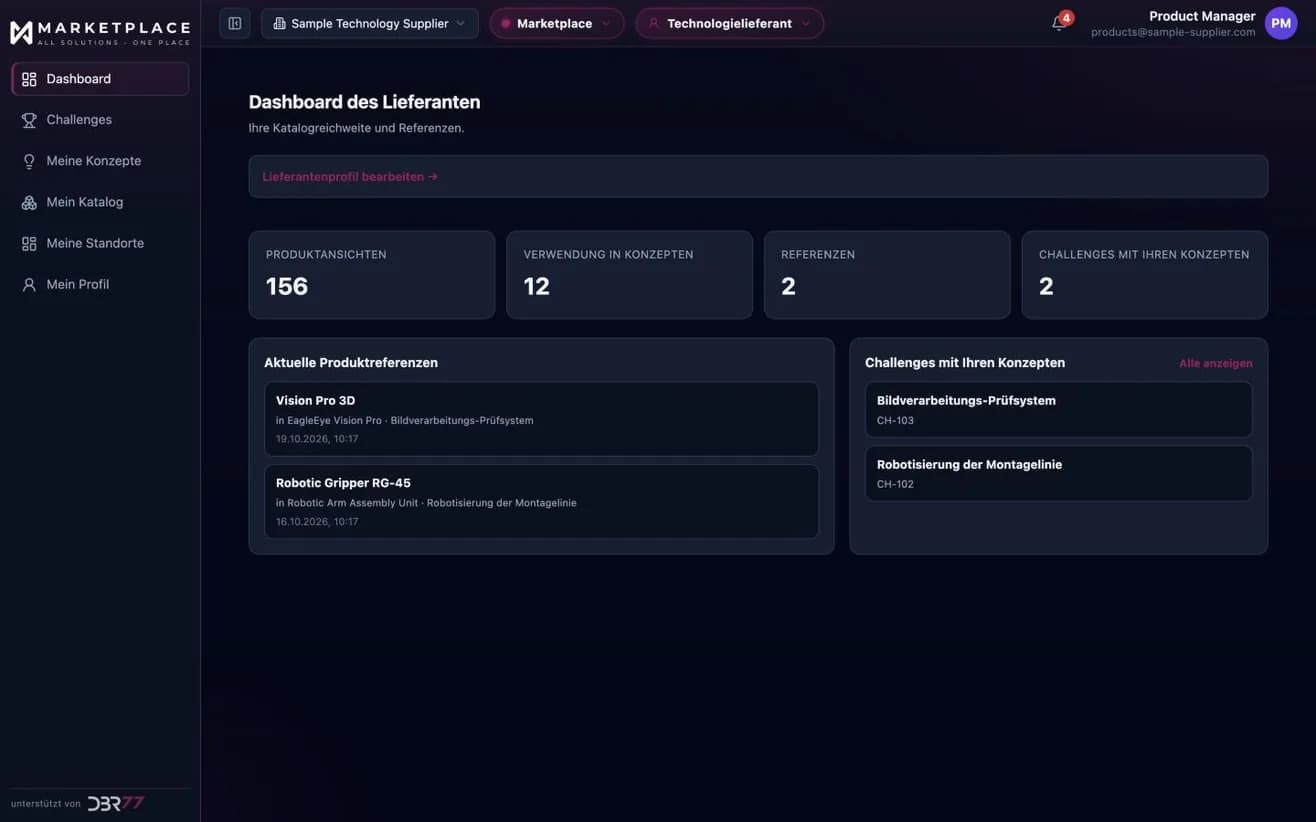The image size is (1316, 822).
Task: Open Challenges in the sidebar
Action: [x=100, y=120]
